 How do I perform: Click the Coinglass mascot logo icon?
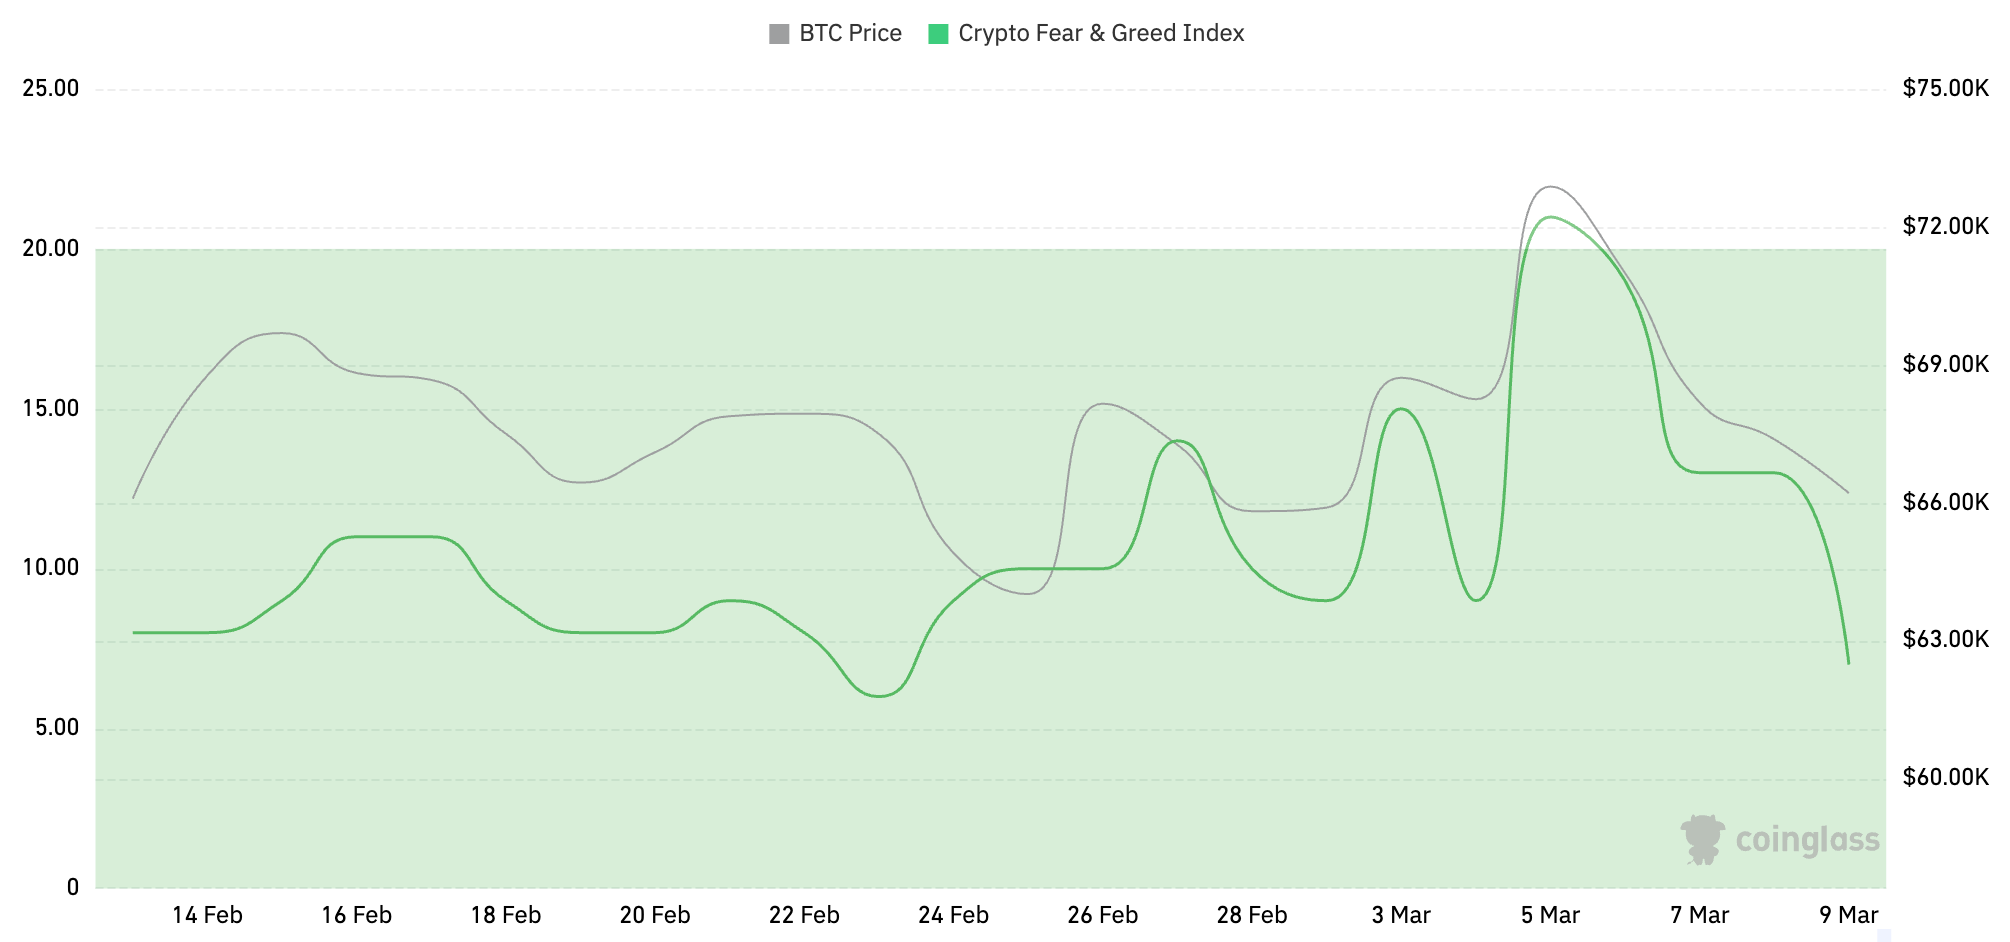(1702, 839)
